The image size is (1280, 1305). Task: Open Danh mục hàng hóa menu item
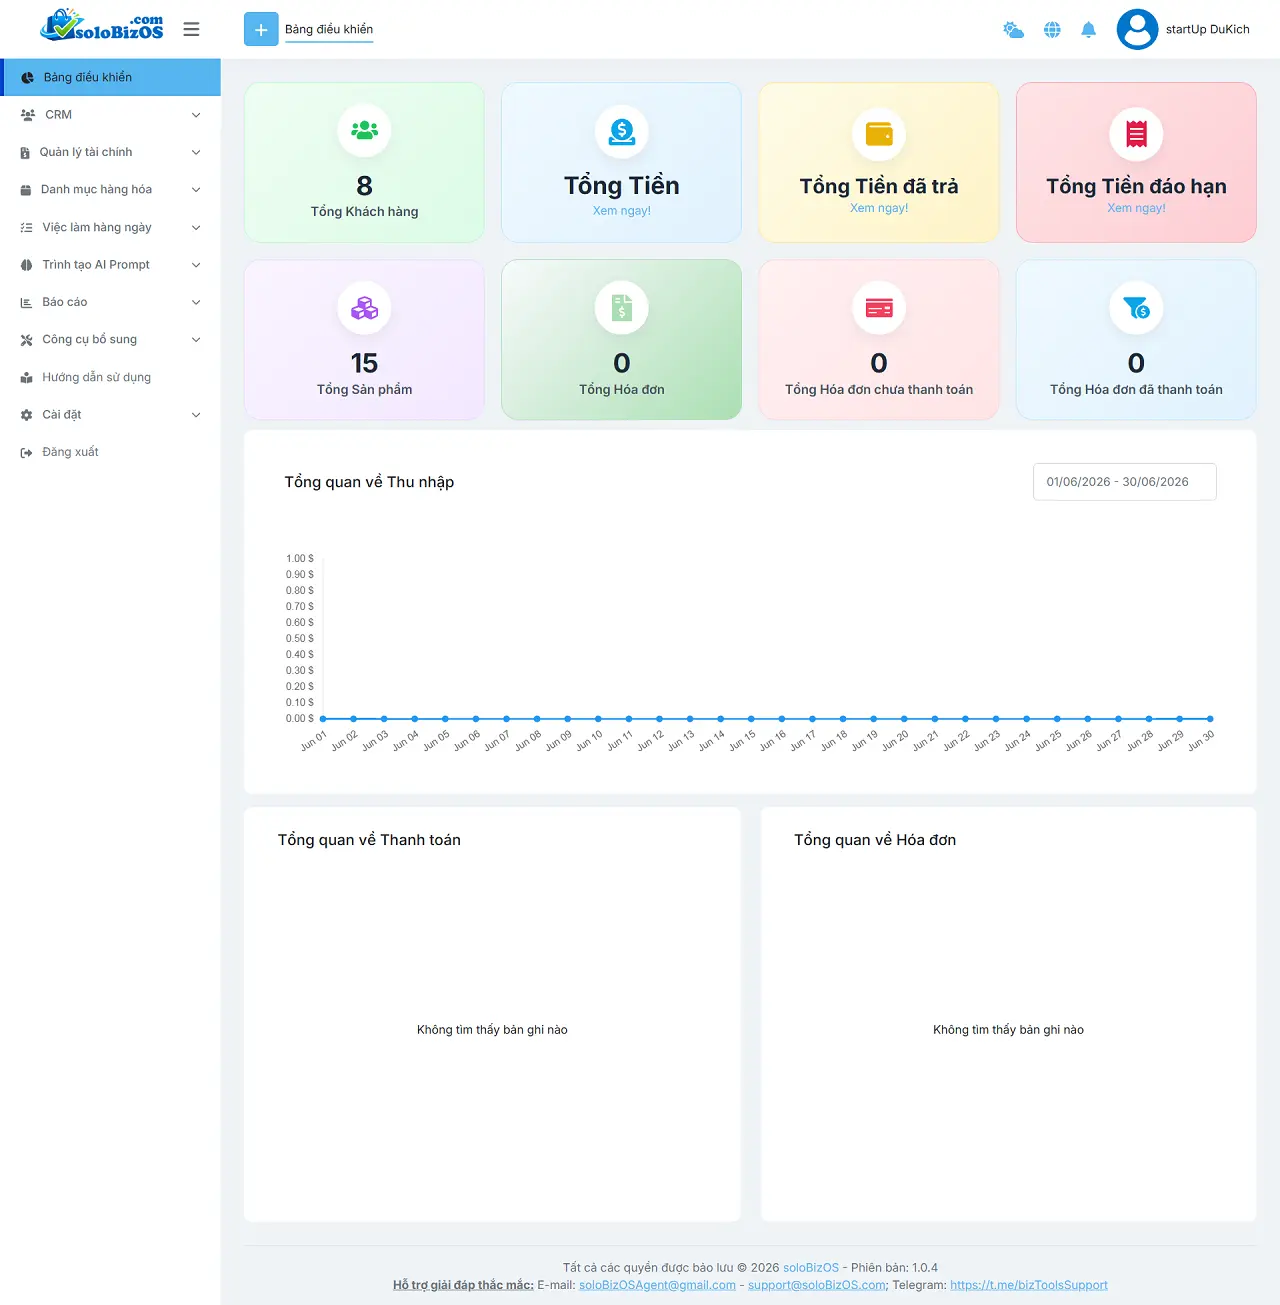[x=110, y=190]
